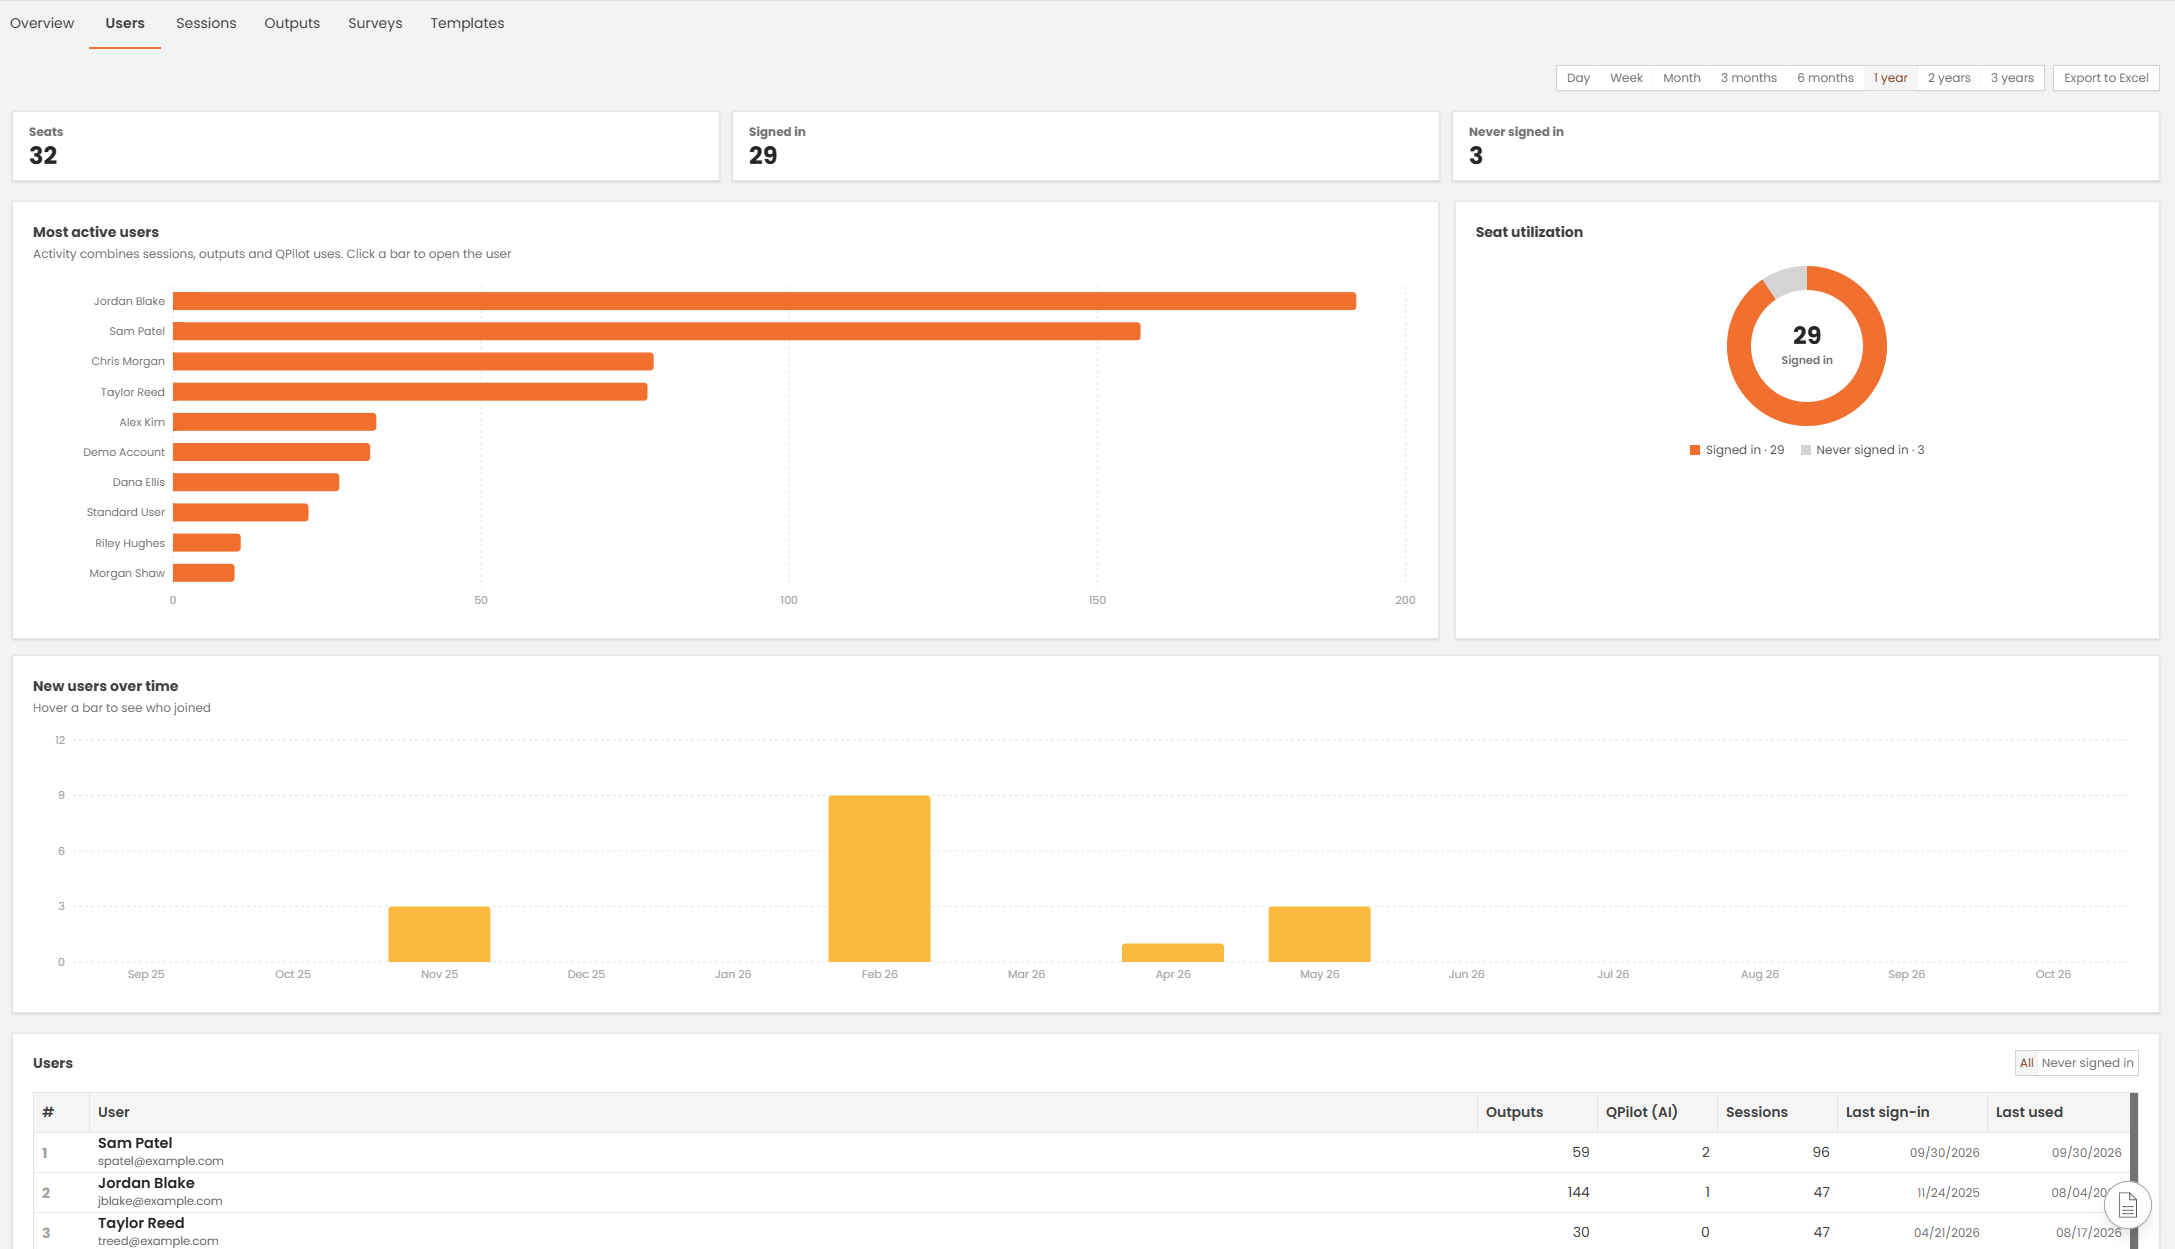
Task: Click the Demo Account bar
Action: tap(271, 452)
